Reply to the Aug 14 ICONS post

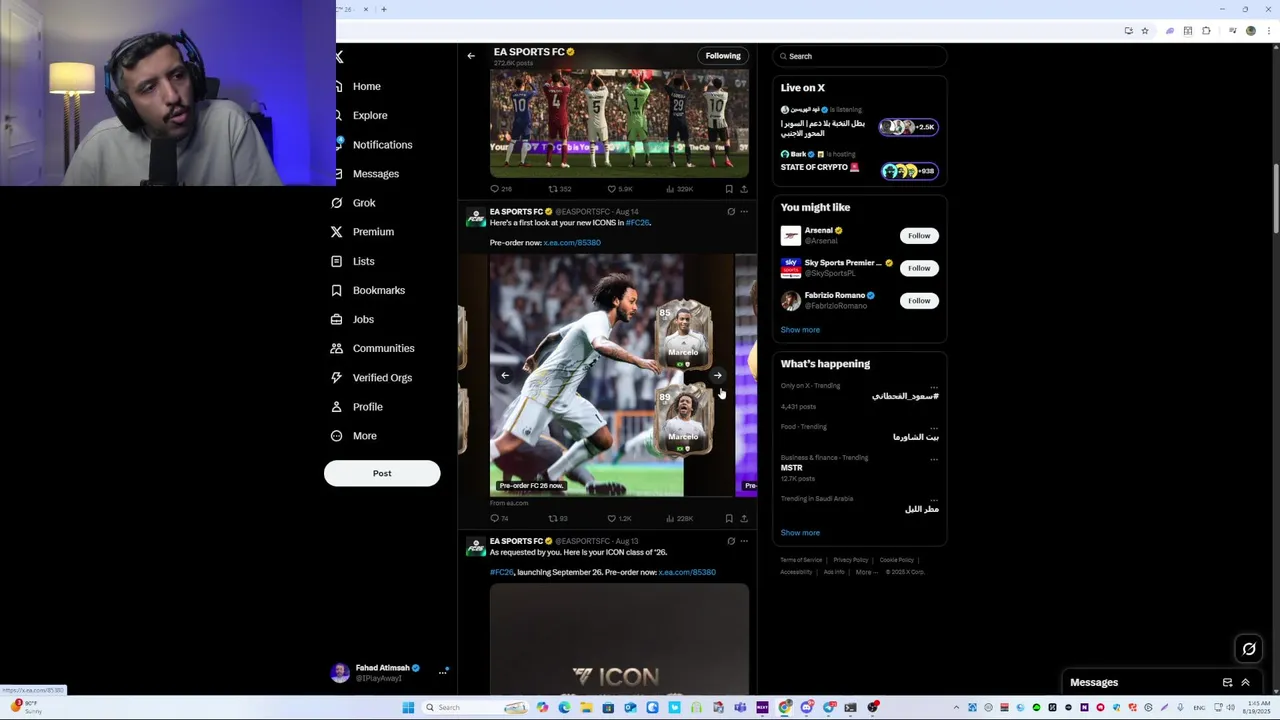pos(494,518)
